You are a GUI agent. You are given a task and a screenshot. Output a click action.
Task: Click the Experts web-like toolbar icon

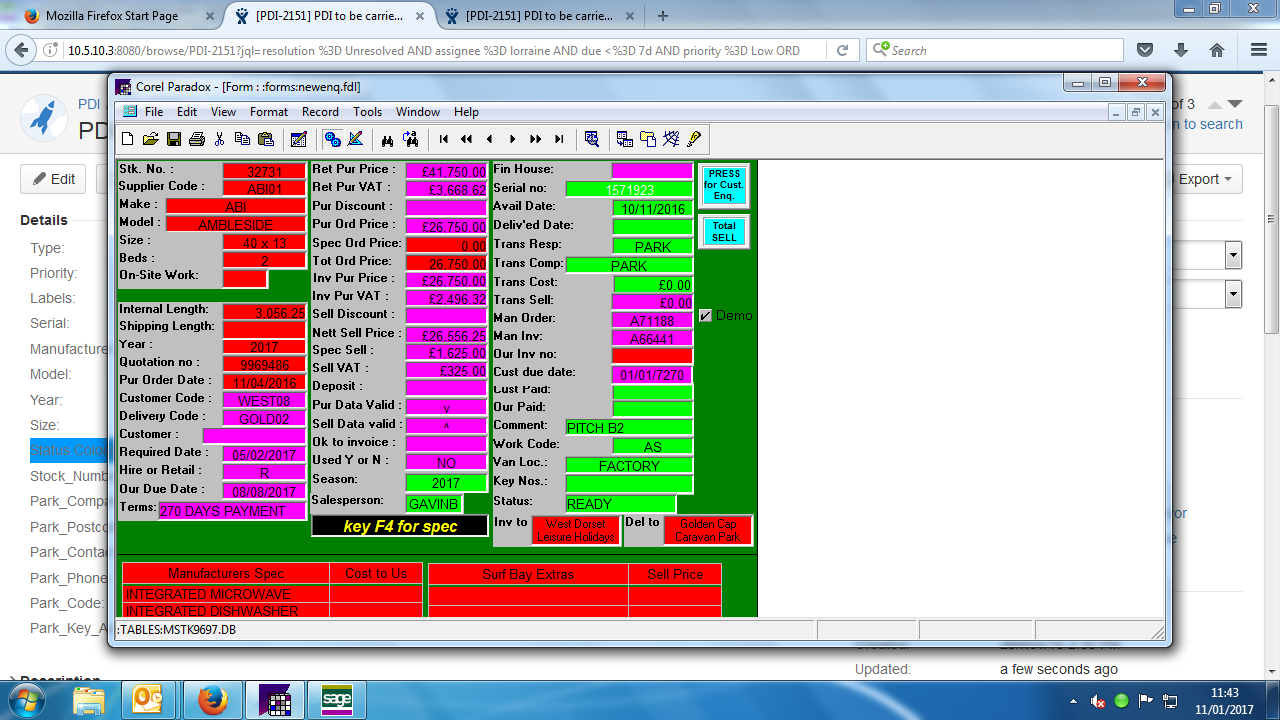(x=670, y=139)
